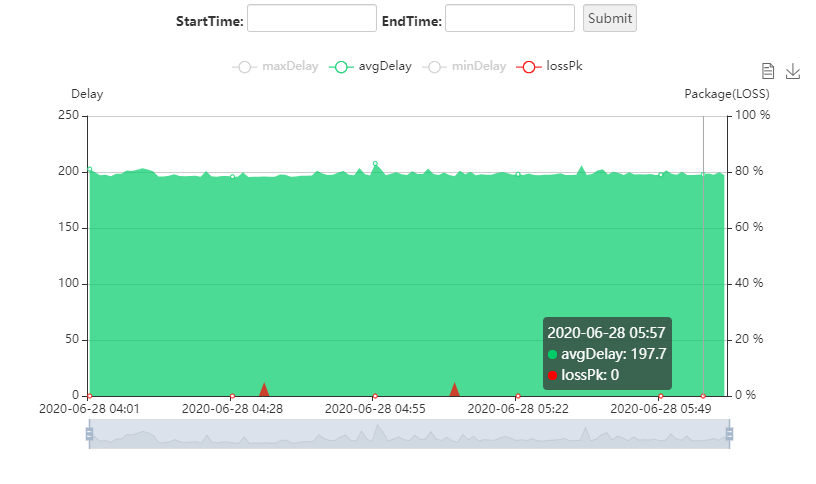Click the 2020-06-28 04:01 axis label
The image size is (816, 484).
90,409
